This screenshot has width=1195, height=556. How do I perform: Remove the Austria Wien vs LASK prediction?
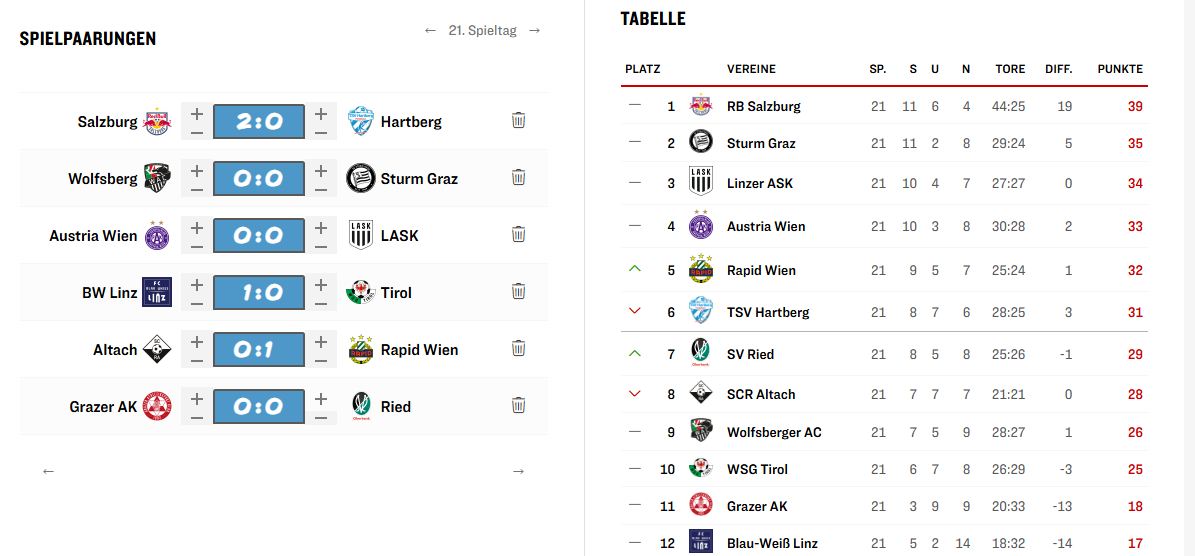pyautogui.click(x=518, y=235)
